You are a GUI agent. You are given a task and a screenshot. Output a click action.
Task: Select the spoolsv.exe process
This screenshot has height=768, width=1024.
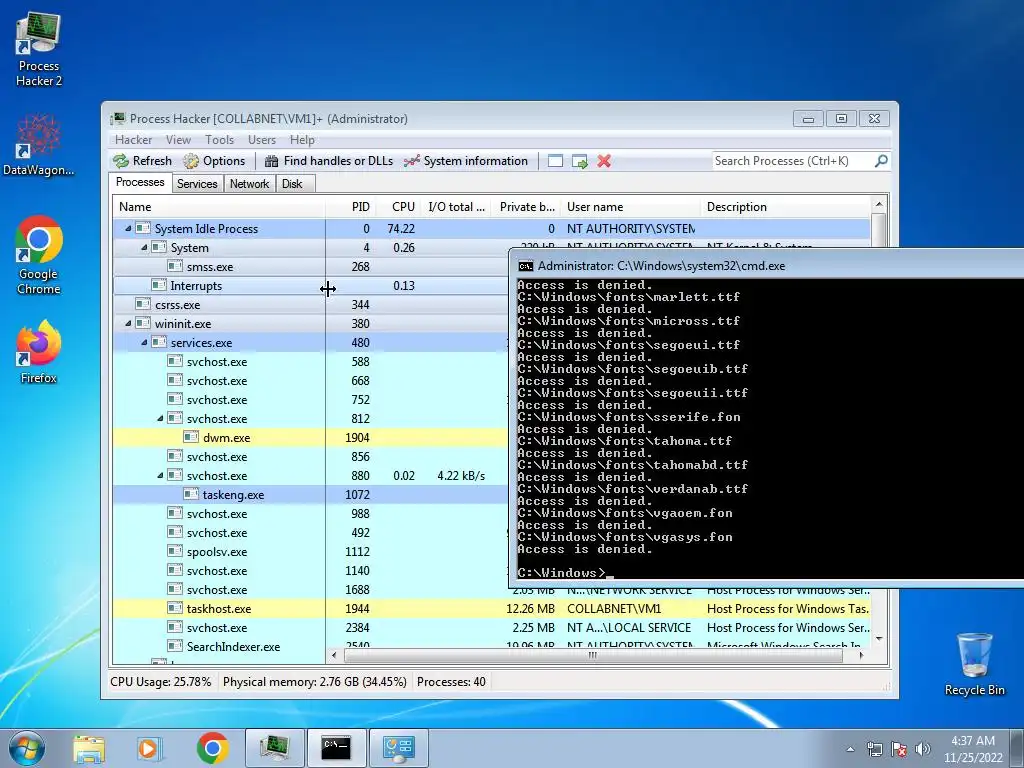(x=310, y=552)
